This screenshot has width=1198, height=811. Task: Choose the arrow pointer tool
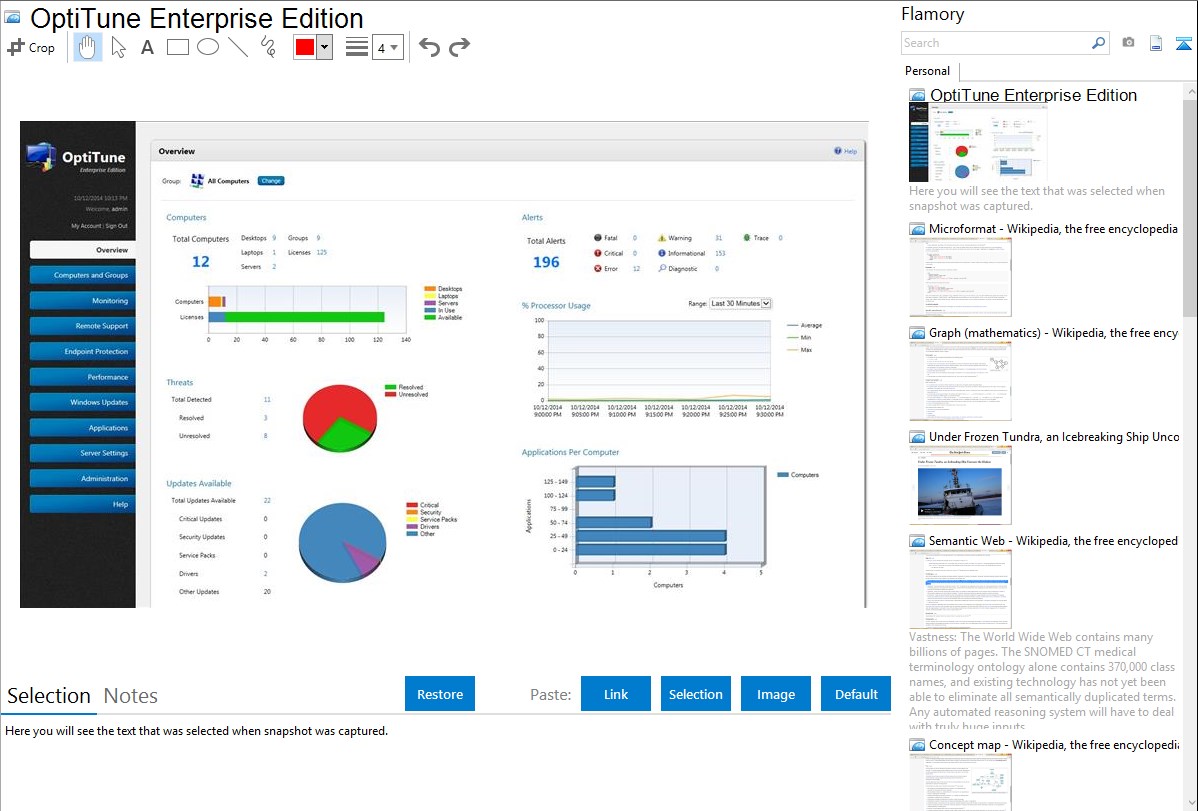tap(118, 47)
